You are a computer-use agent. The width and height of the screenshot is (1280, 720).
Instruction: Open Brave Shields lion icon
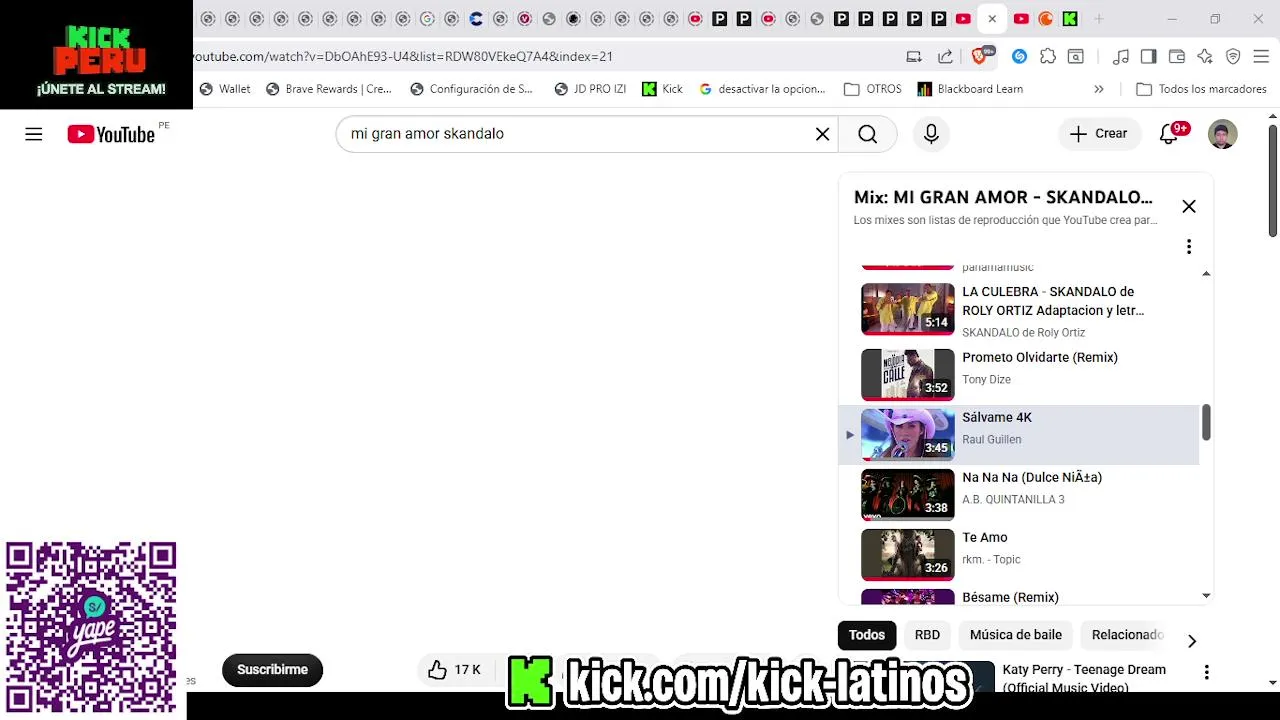980,56
